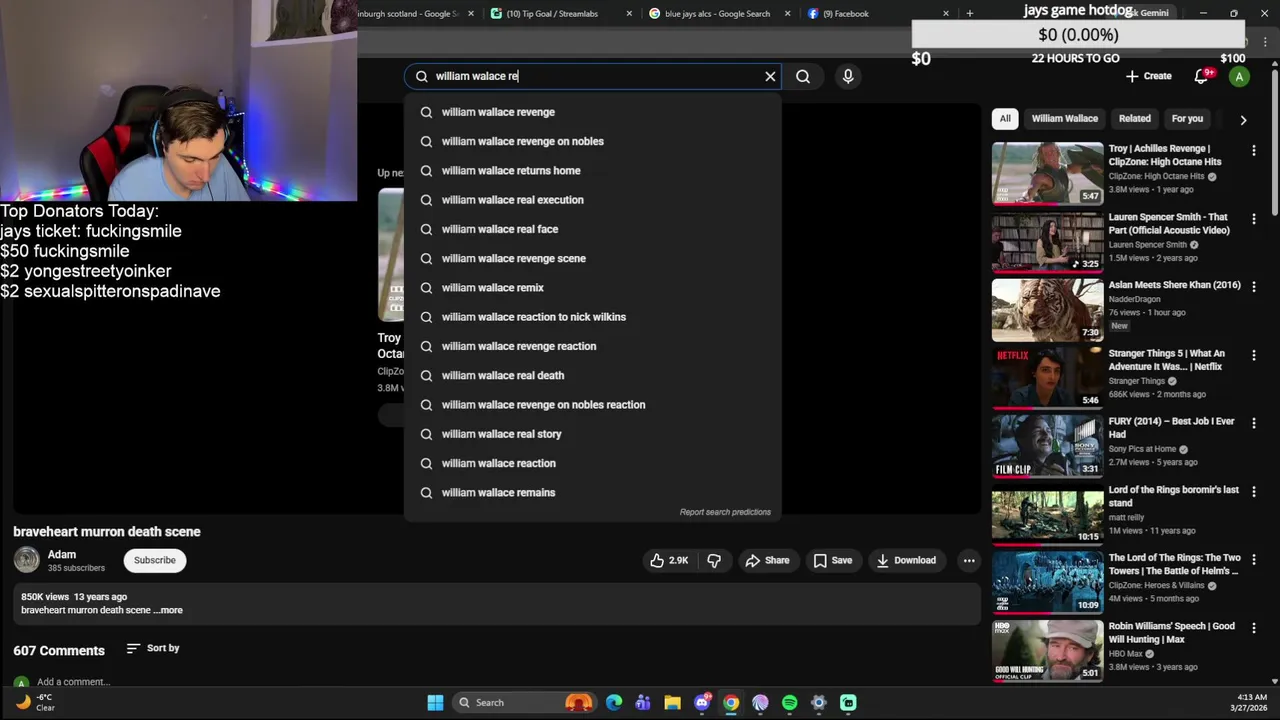Open options for Lauren Spencer Smith video
Image resolution: width=1280 pixels, height=720 pixels.
(1253, 218)
